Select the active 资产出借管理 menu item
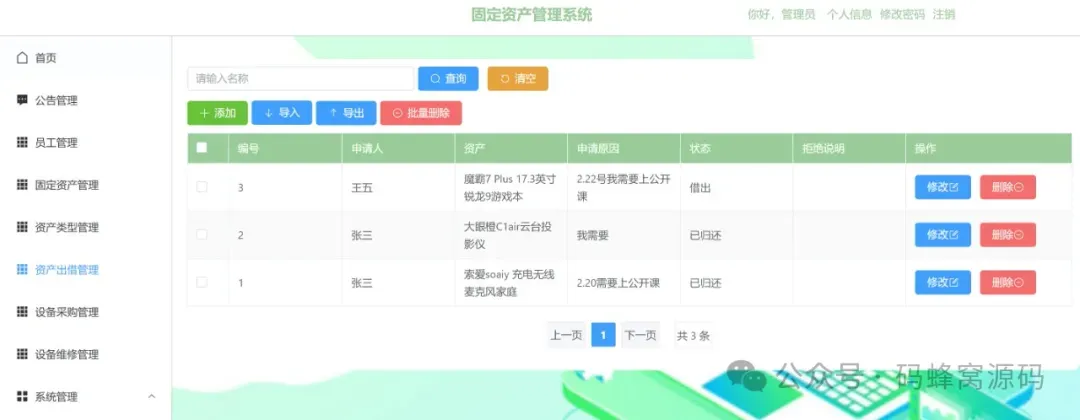Viewport: 1080px width, 420px height. click(x=85, y=270)
